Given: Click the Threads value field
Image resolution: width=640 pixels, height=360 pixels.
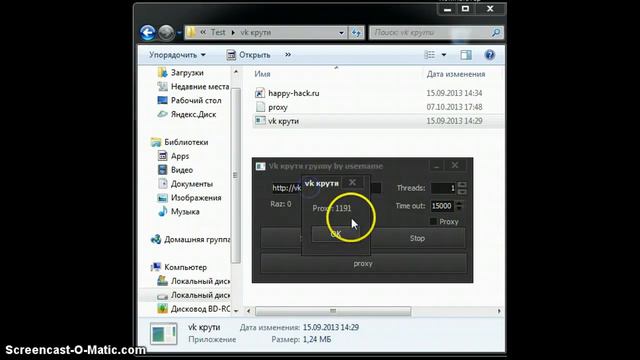Looking at the screenshot, I should [443, 188].
